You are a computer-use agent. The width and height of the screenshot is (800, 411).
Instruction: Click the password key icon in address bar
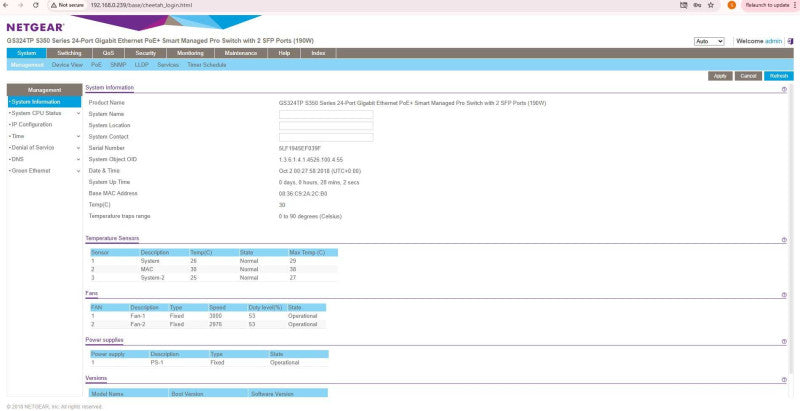(697, 5)
